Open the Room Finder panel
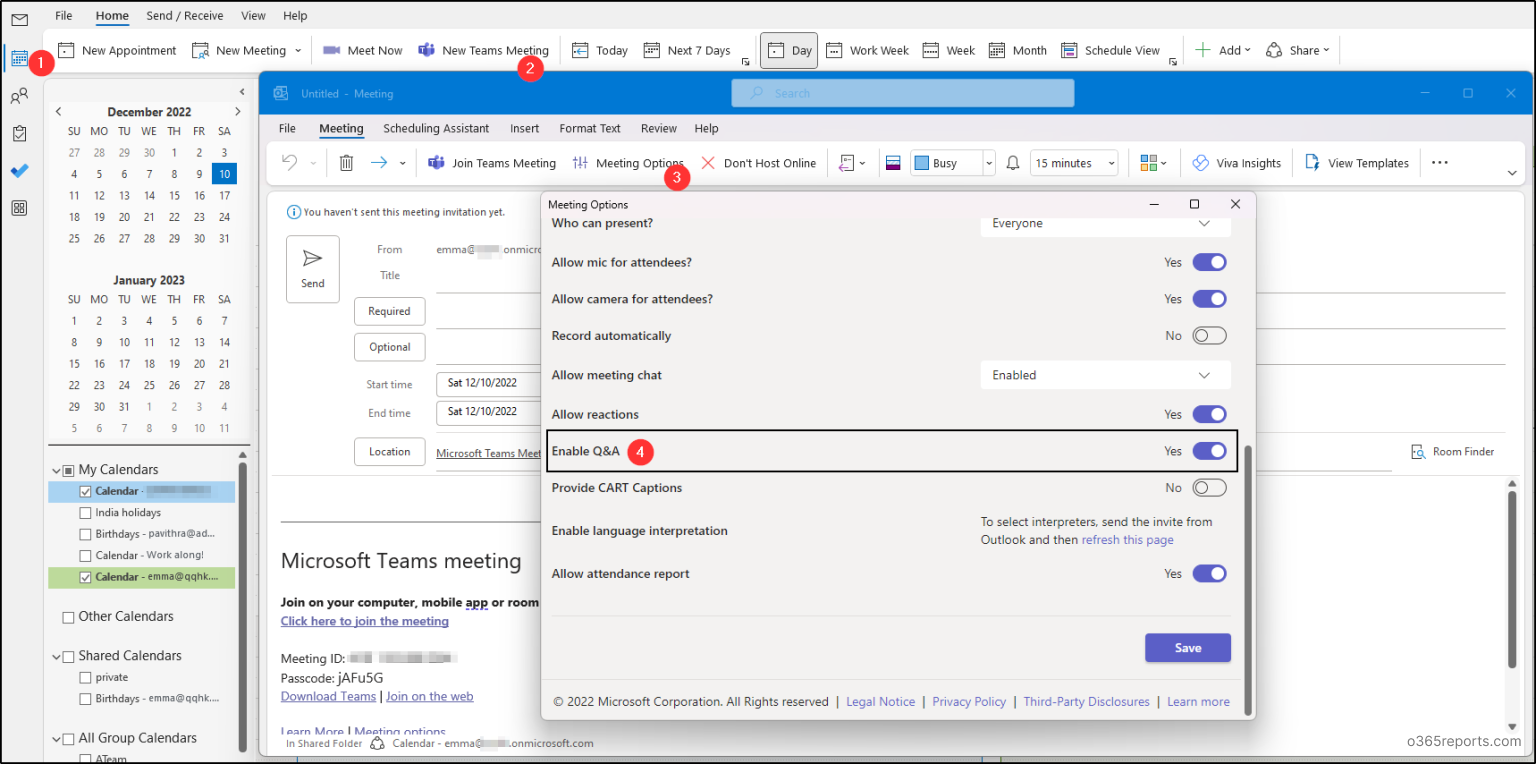Image resolution: width=1536 pixels, height=764 pixels. tap(1452, 451)
